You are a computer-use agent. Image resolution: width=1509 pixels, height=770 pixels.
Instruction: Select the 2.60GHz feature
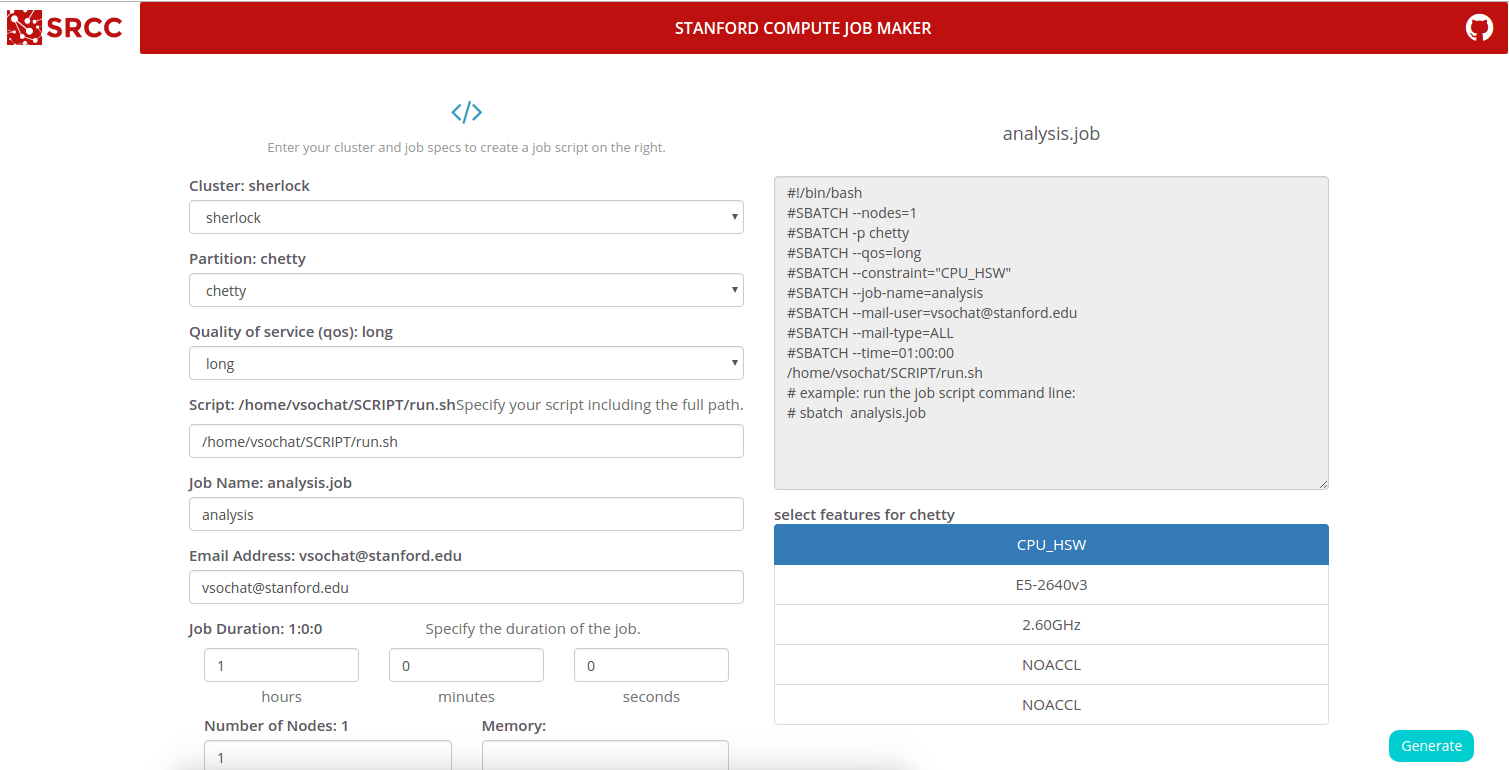pyautogui.click(x=1051, y=625)
